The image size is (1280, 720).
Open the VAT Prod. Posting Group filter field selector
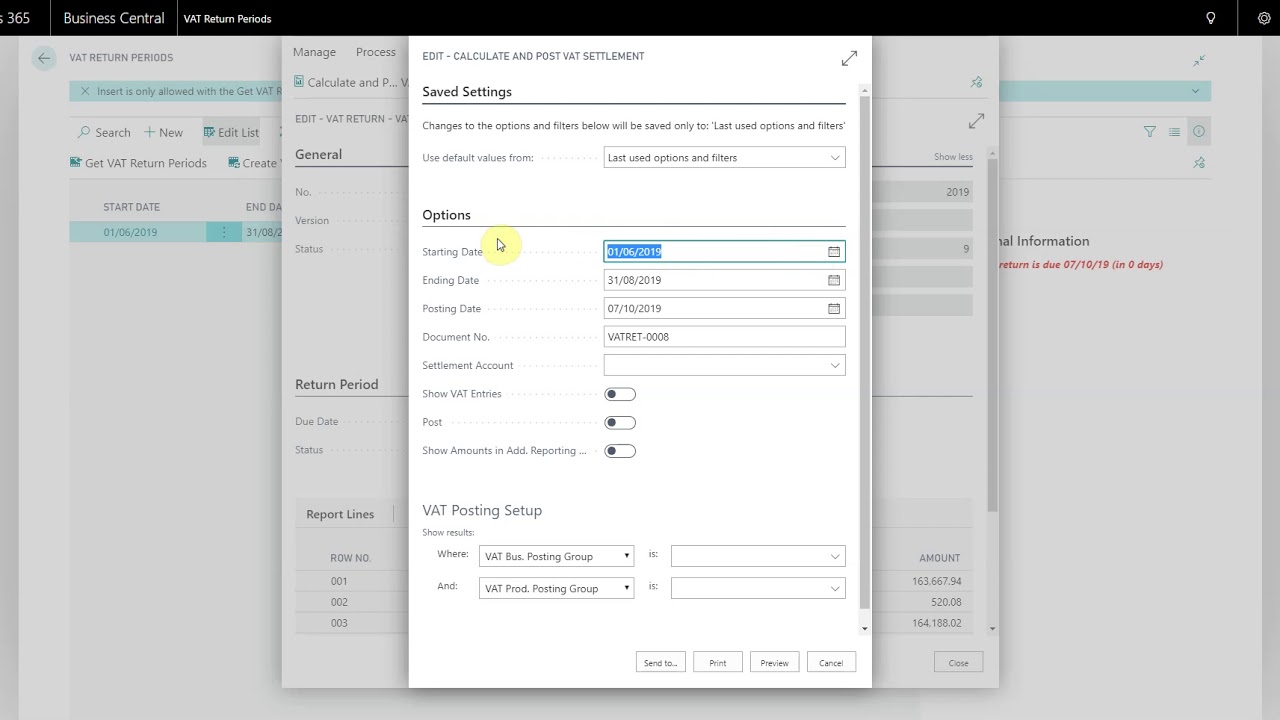556,589
